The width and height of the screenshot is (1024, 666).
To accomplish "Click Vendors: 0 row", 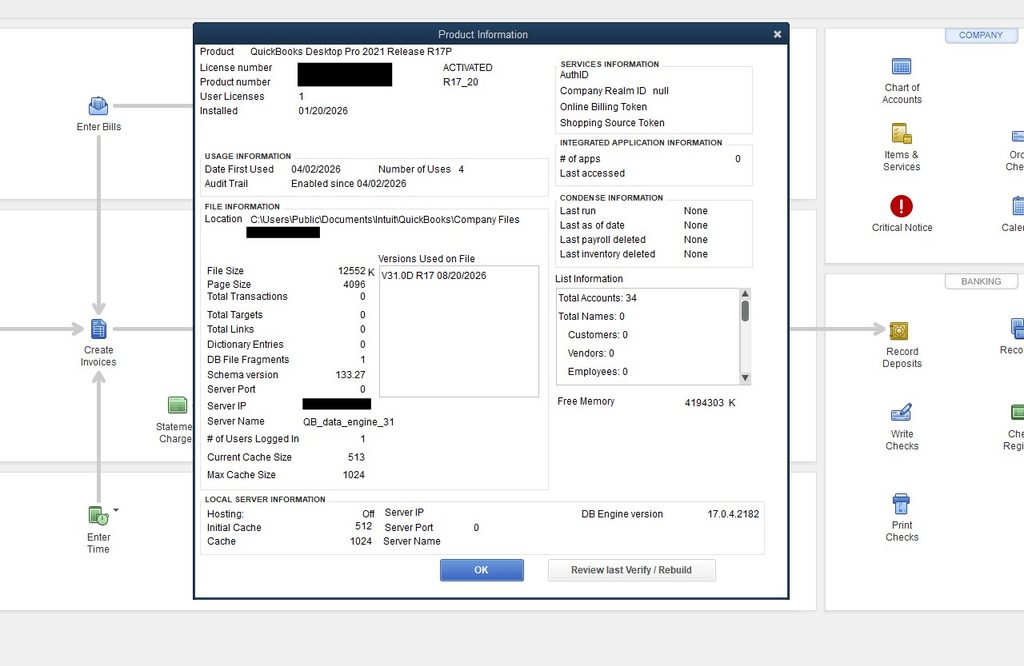I will click(590, 353).
